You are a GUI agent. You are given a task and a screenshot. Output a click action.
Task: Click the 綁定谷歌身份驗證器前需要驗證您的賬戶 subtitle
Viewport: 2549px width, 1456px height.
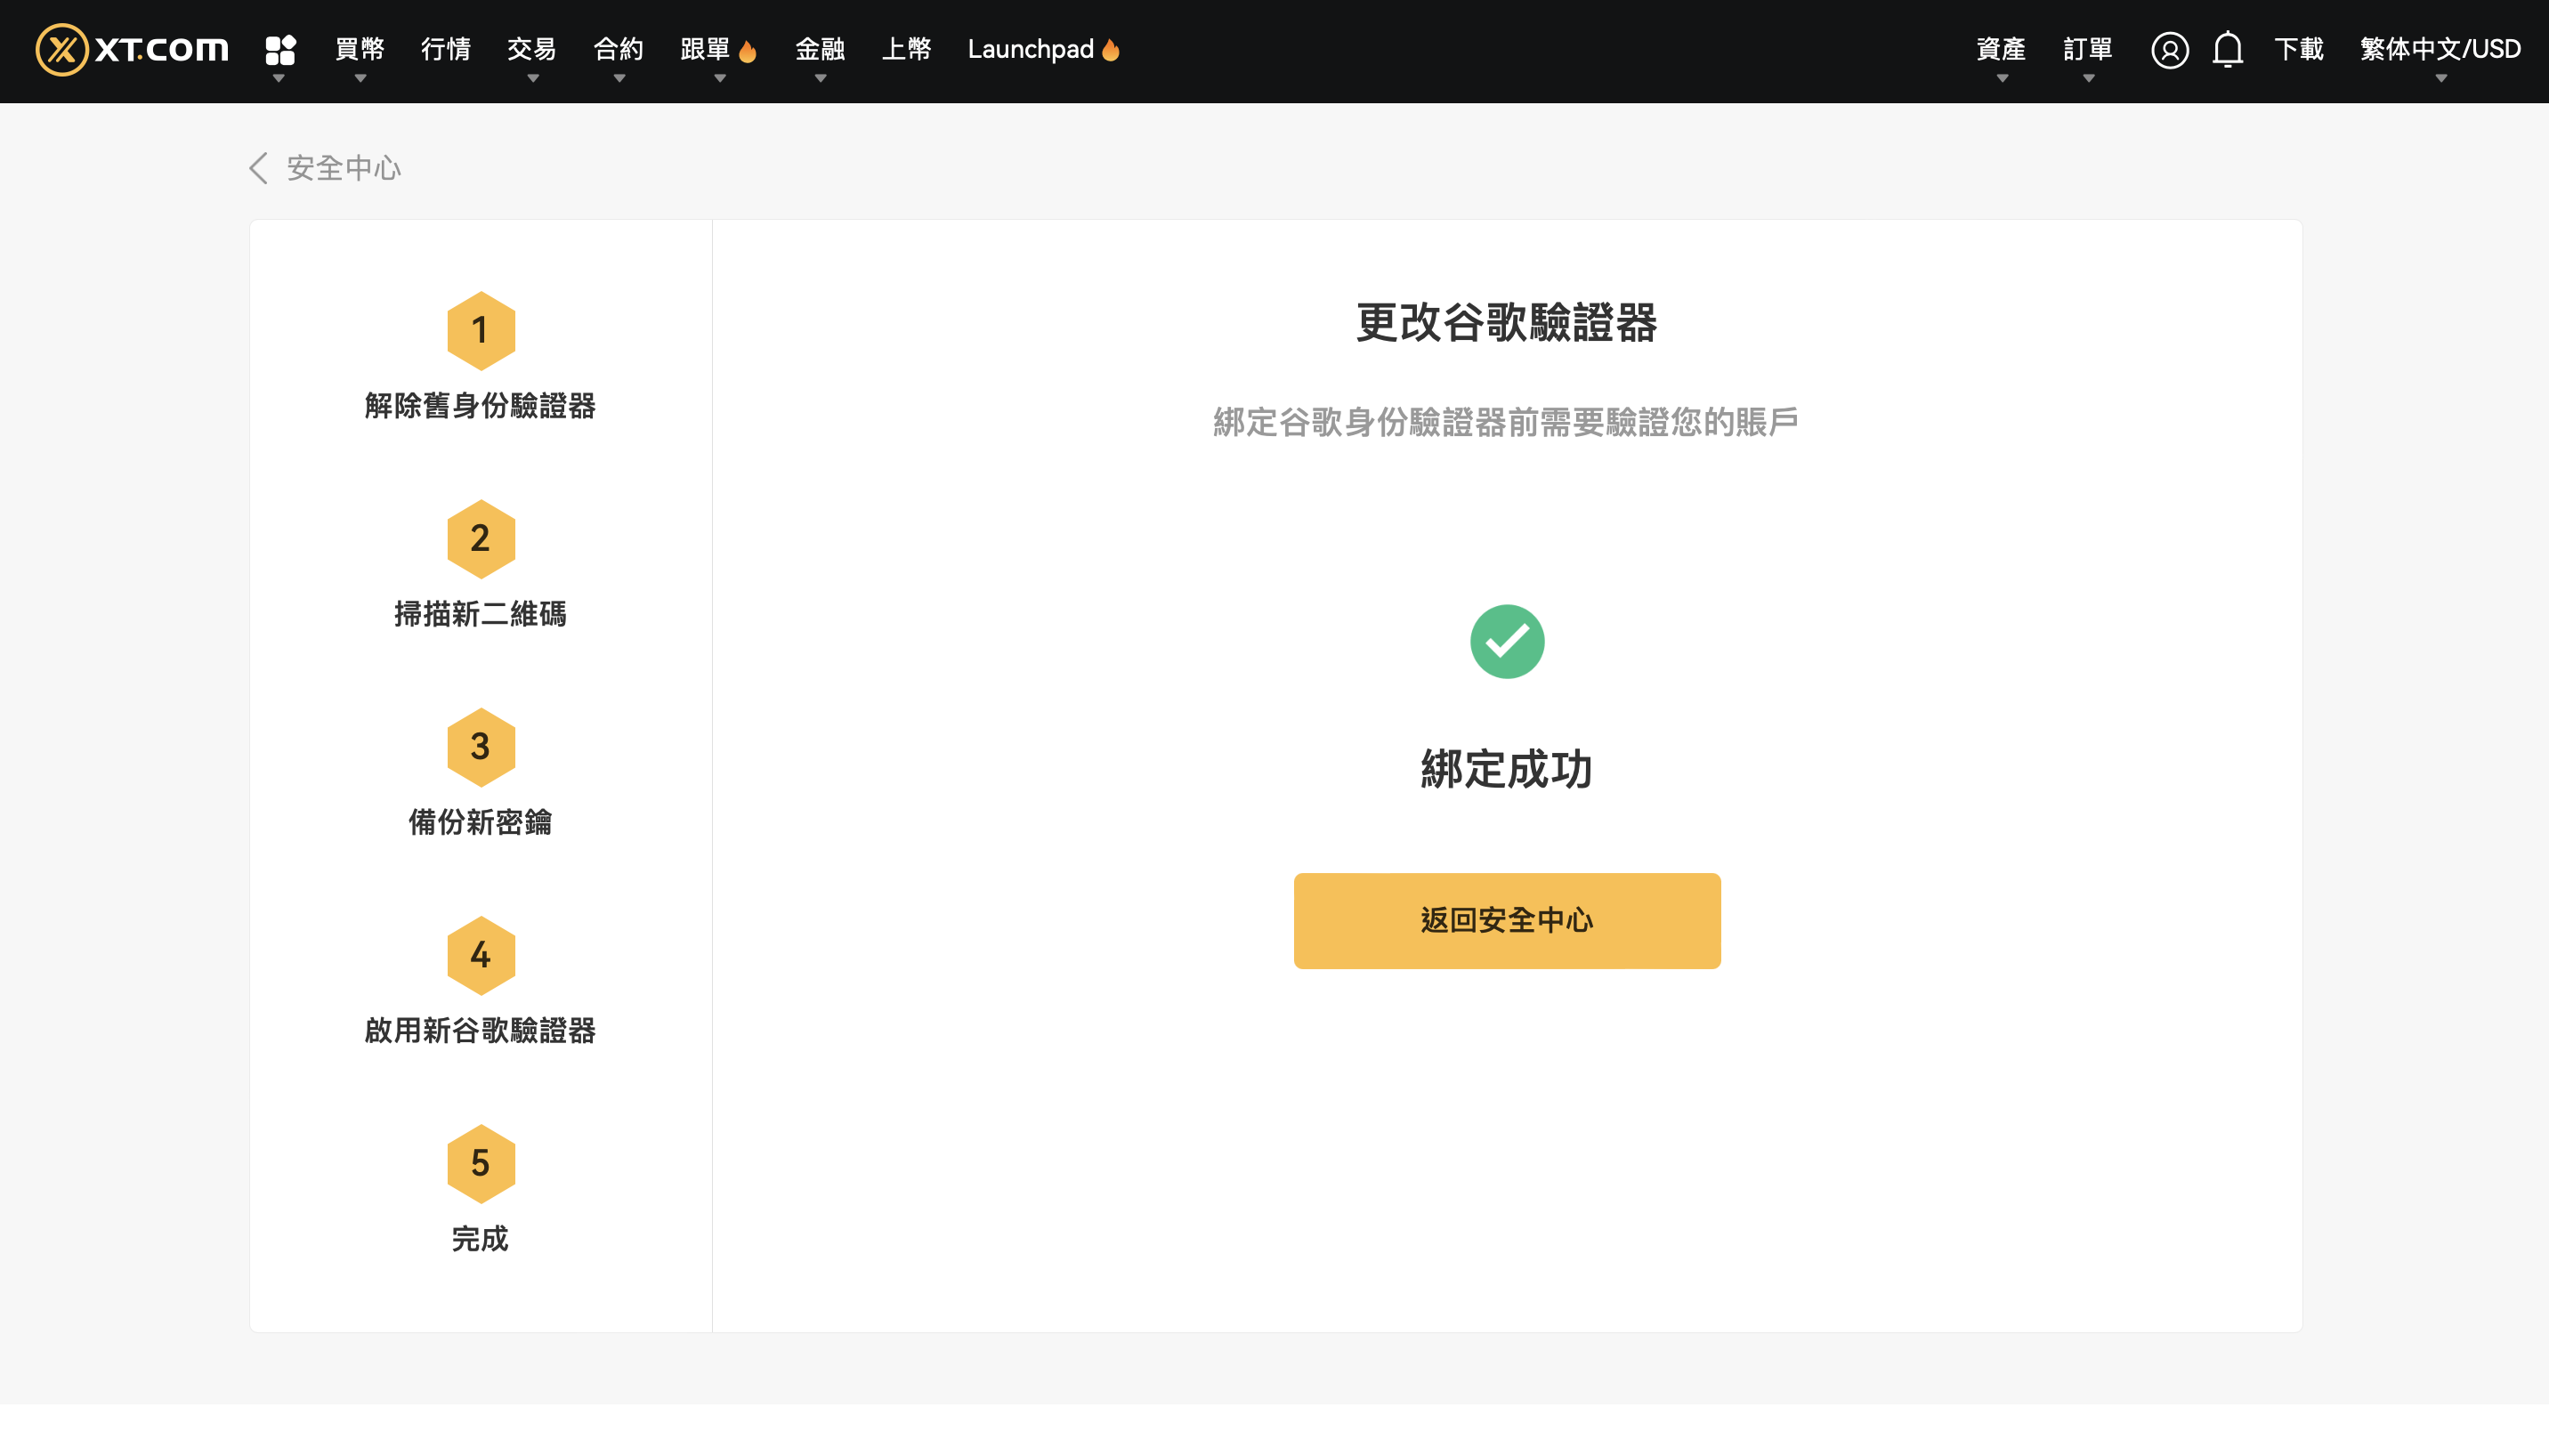click(x=1507, y=422)
